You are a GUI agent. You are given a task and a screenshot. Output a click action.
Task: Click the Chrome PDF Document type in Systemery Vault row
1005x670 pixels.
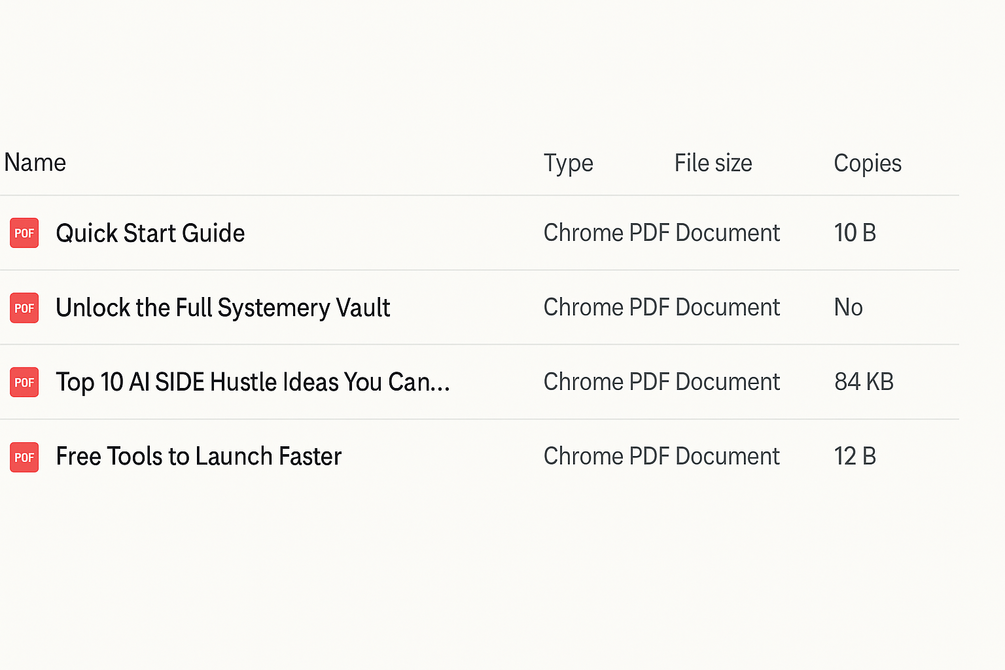(x=661, y=308)
